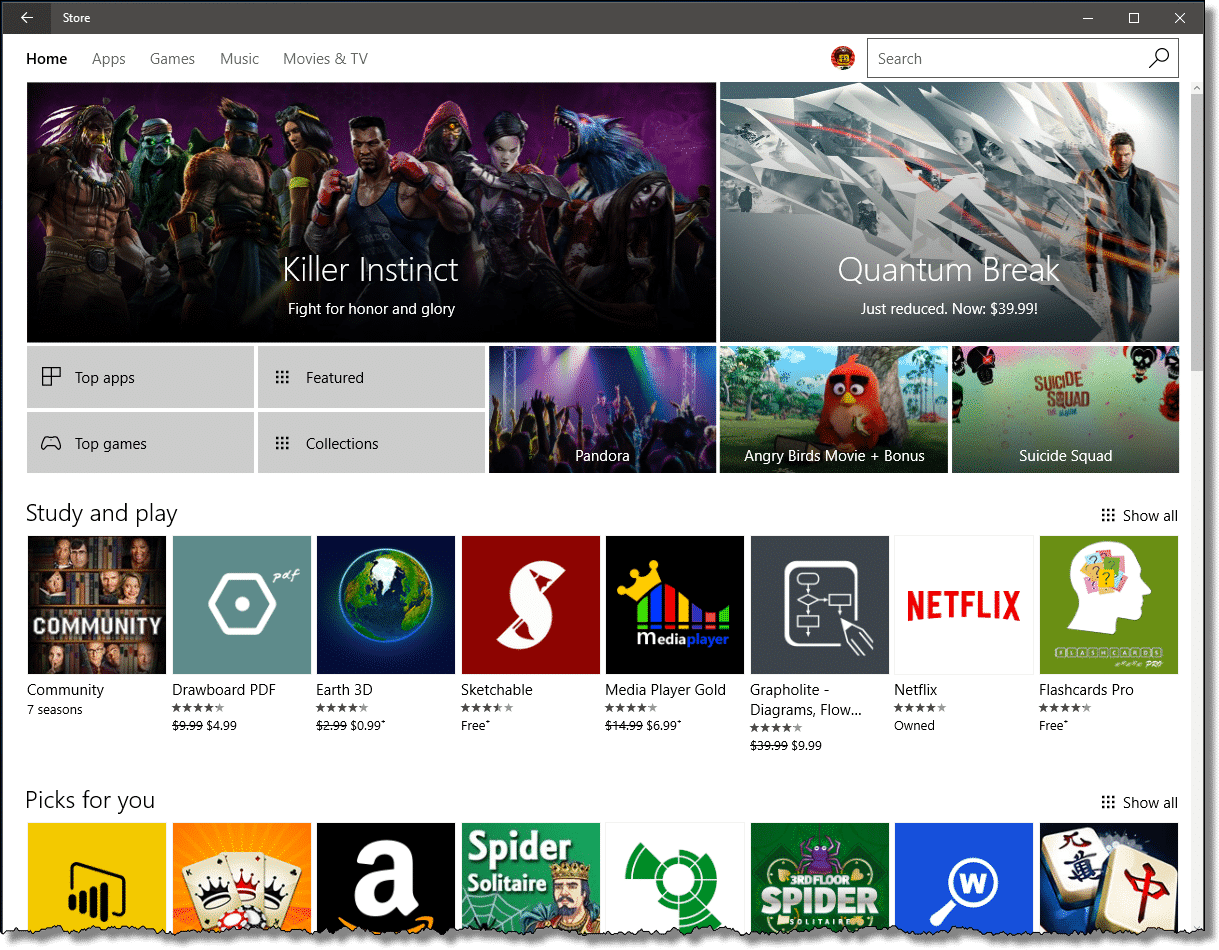Open the Drawboard PDF app icon
The image size is (1219, 950).
[x=241, y=605]
